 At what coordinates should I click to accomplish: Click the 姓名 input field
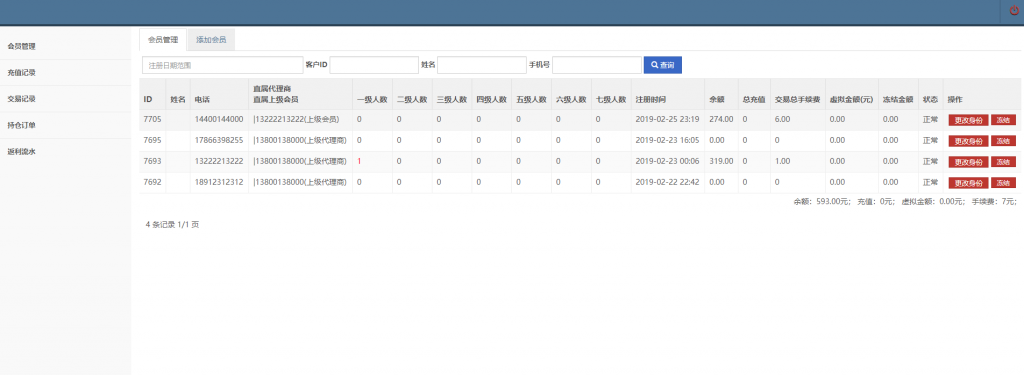coord(482,65)
